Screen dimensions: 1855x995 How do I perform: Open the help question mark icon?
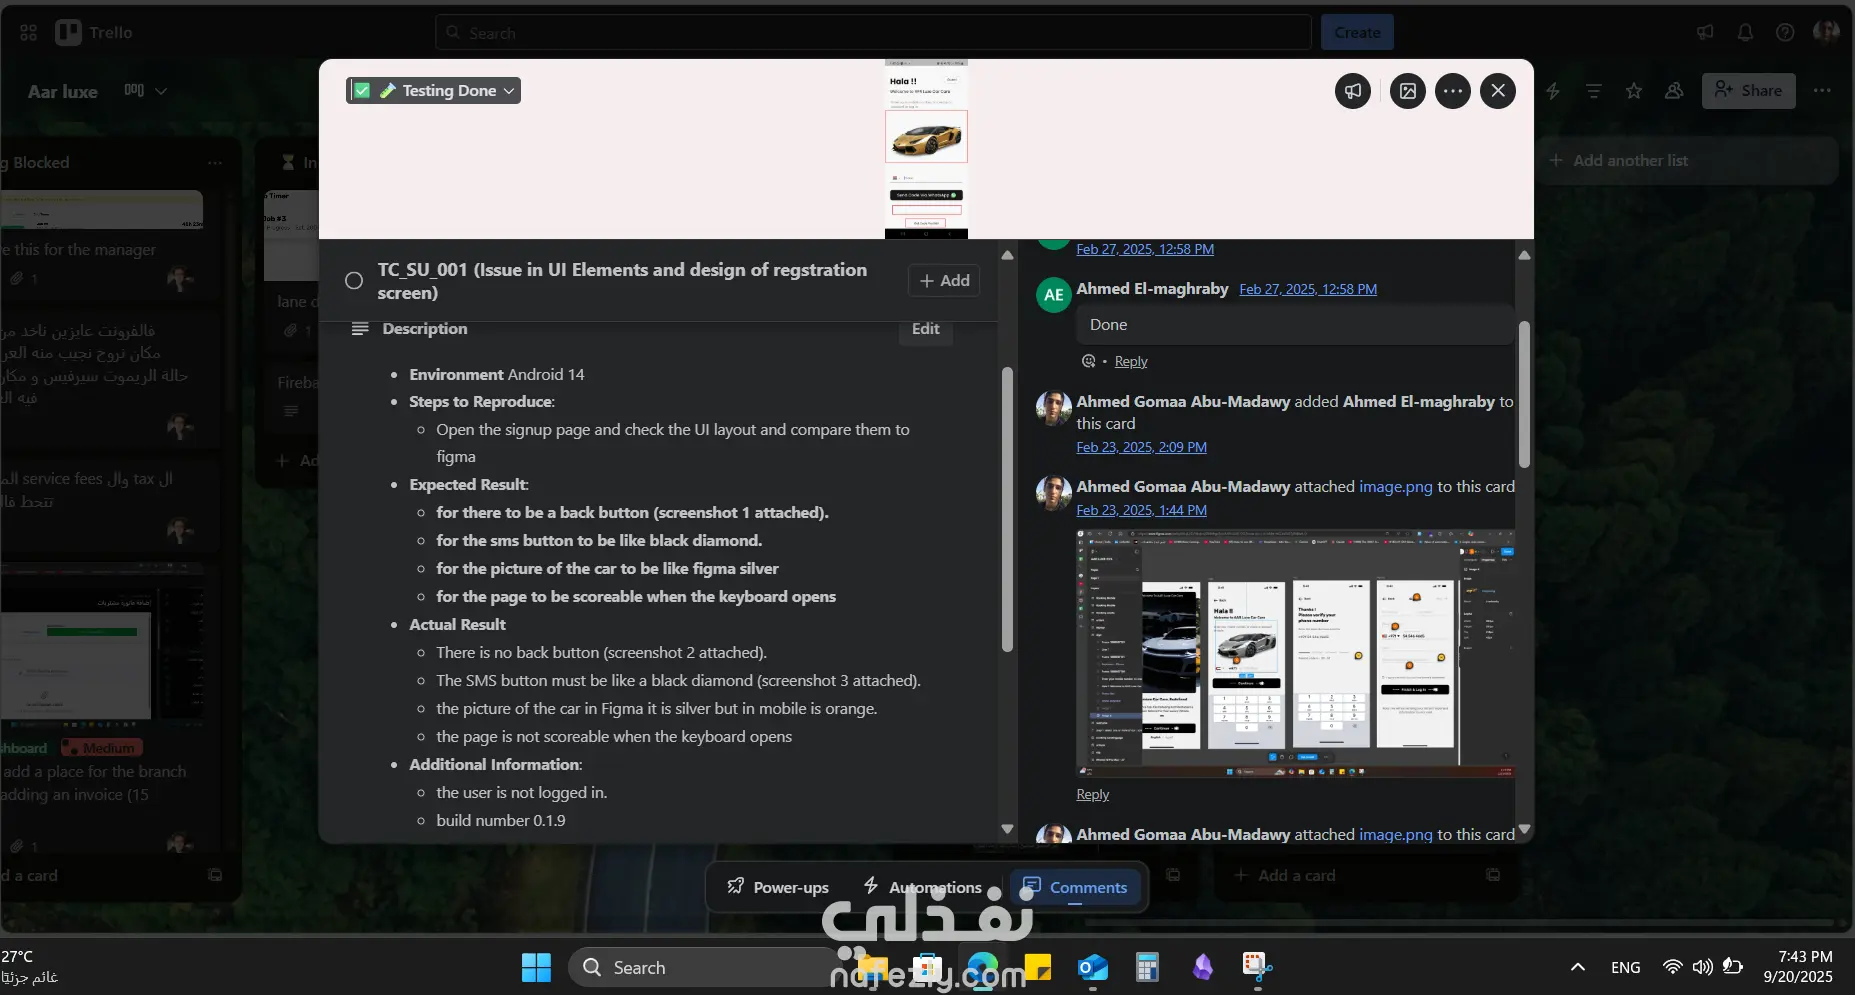(x=1785, y=33)
